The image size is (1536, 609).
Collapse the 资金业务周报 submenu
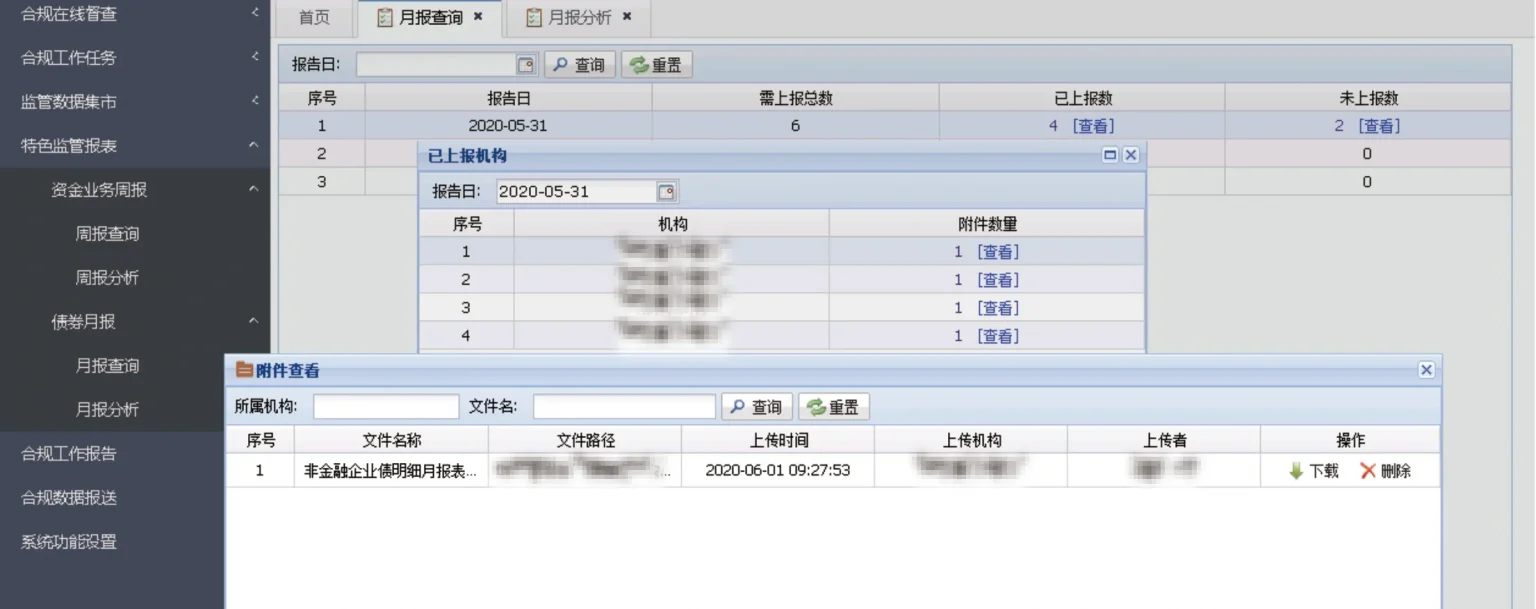coord(254,190)
